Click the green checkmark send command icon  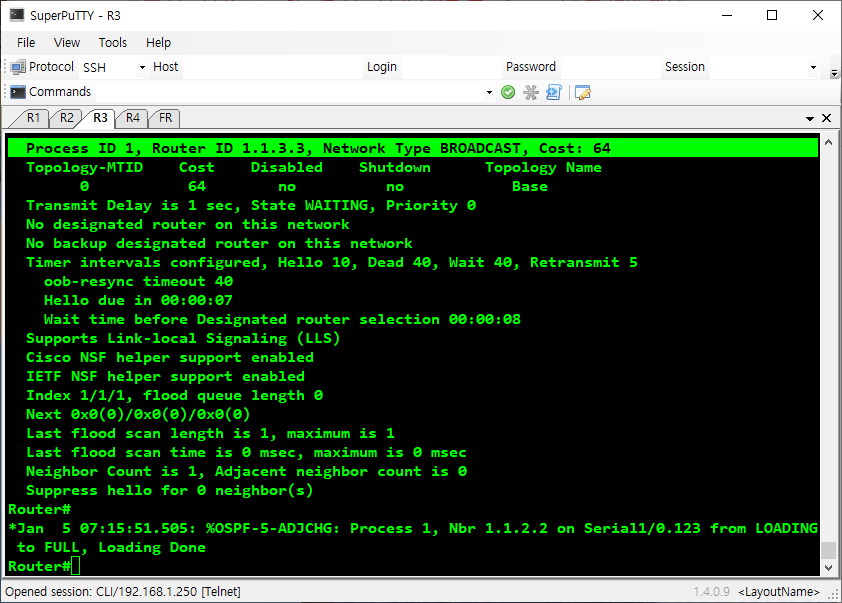click(507, 92)
